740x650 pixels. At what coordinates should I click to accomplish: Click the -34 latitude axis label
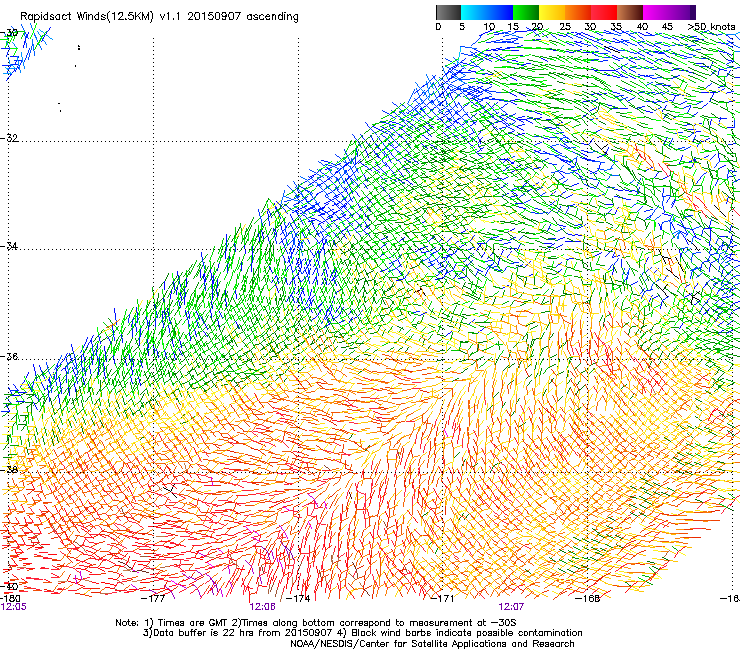pyautogui.click(x=9, y=246)
